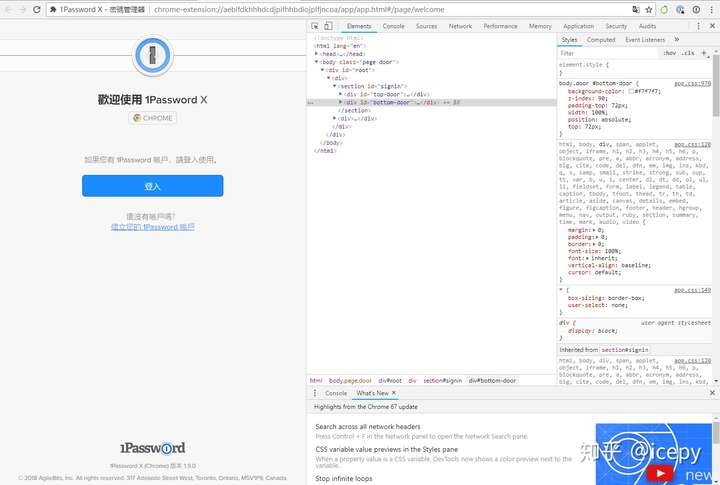Open the Application tab
Screen dimensions: 720x485
click(579, 26)
